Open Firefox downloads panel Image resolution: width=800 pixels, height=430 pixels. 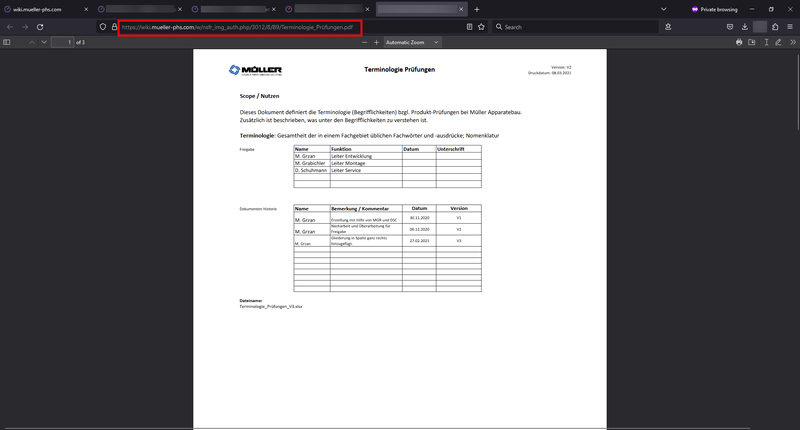pyautogui.click(x=745, y=27)
